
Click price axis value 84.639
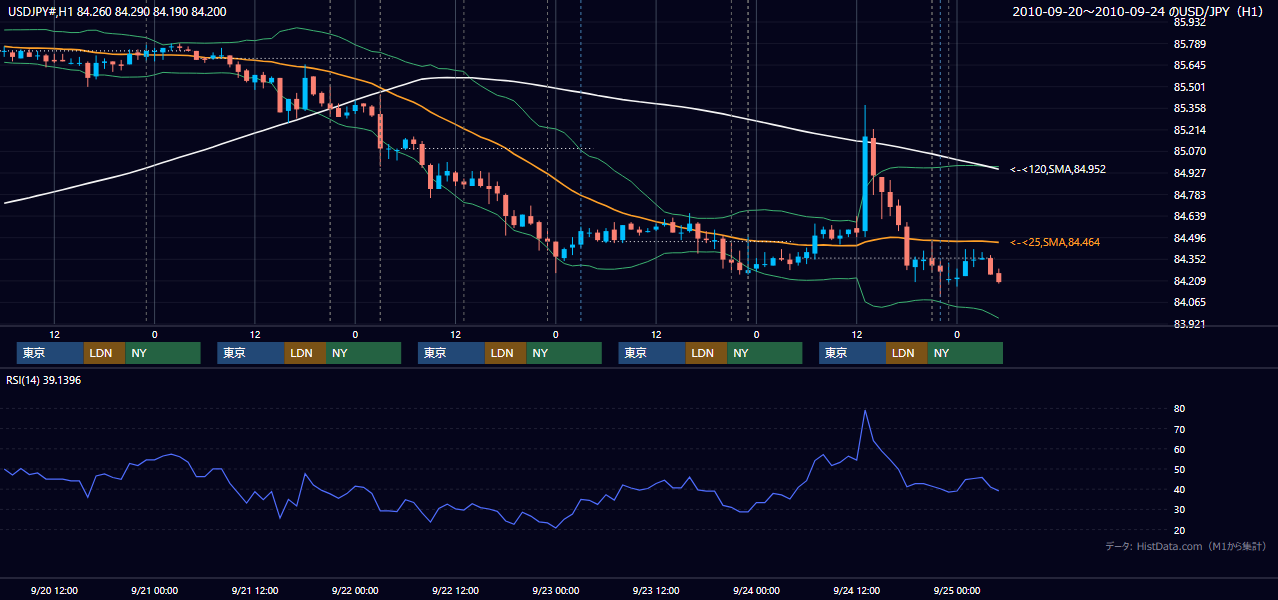[1190, 216]
